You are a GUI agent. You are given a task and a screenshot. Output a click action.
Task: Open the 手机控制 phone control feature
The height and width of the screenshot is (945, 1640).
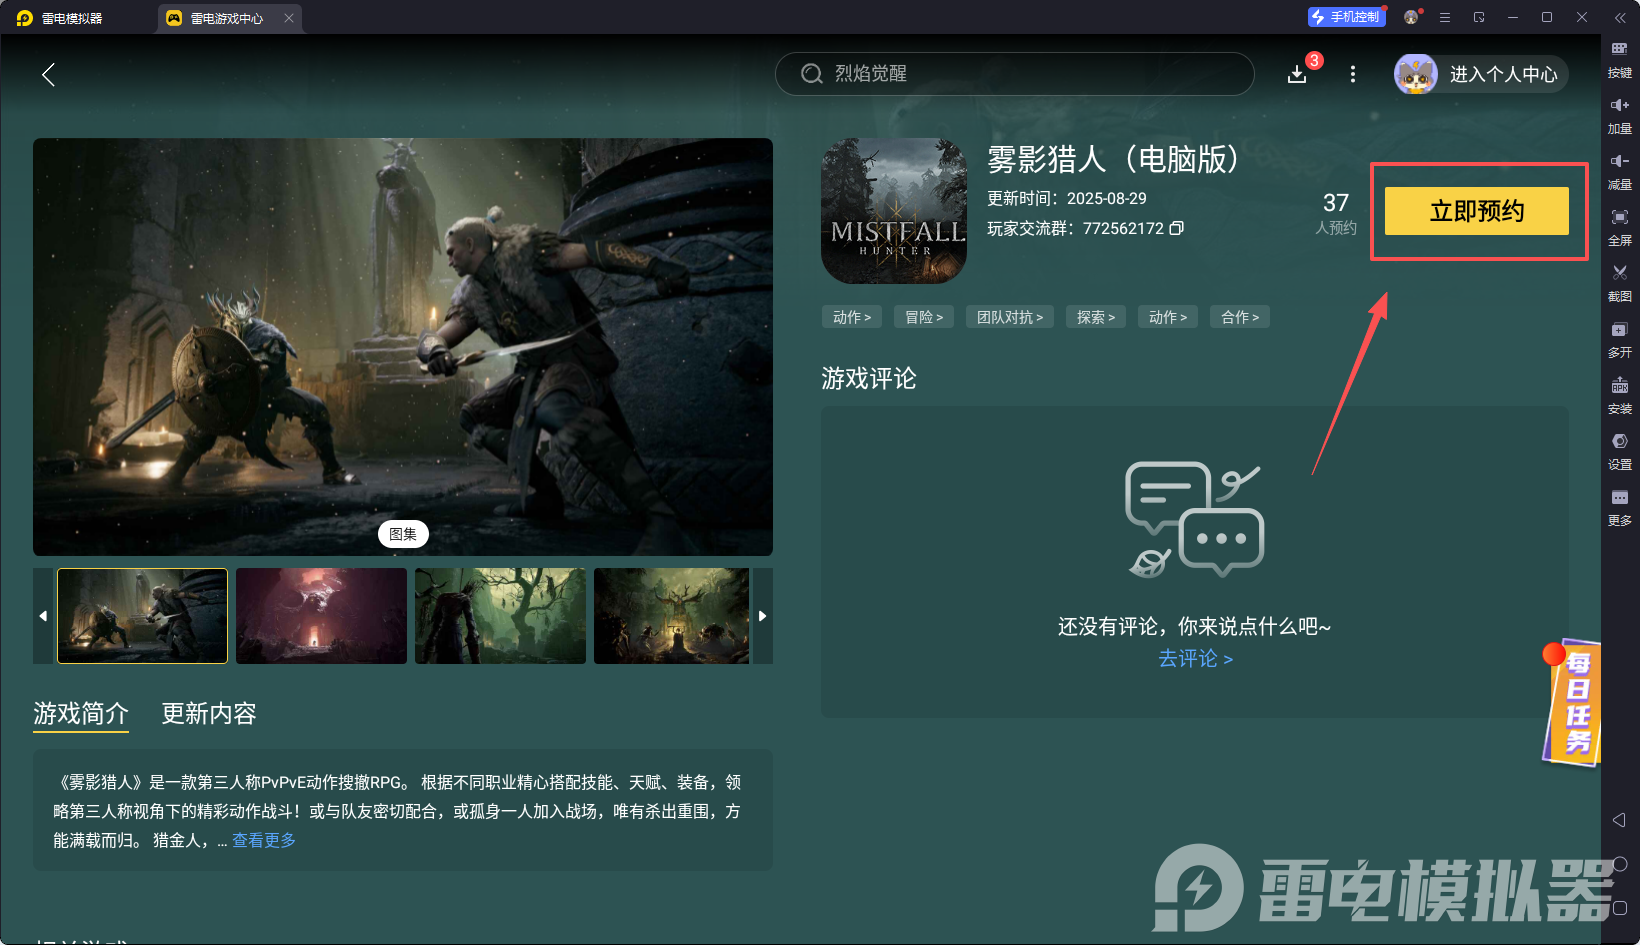coord(1346,17)
